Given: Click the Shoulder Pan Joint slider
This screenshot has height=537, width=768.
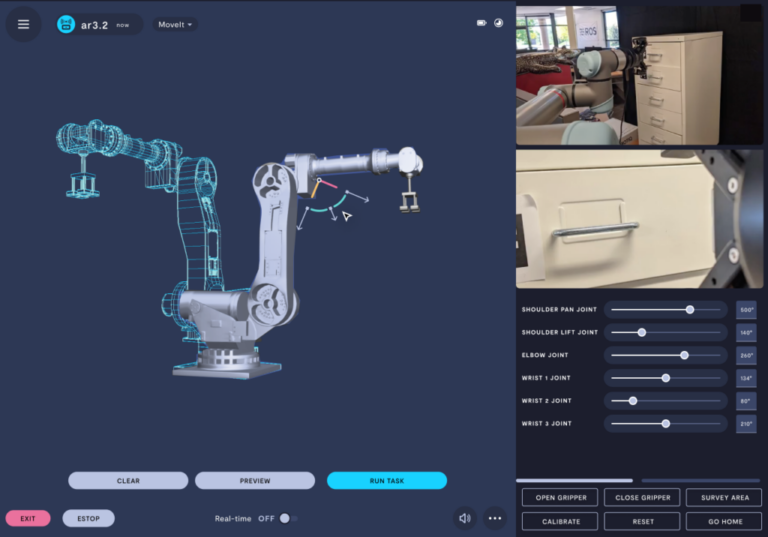Looking at the screenshot, I should coord(665,310).
